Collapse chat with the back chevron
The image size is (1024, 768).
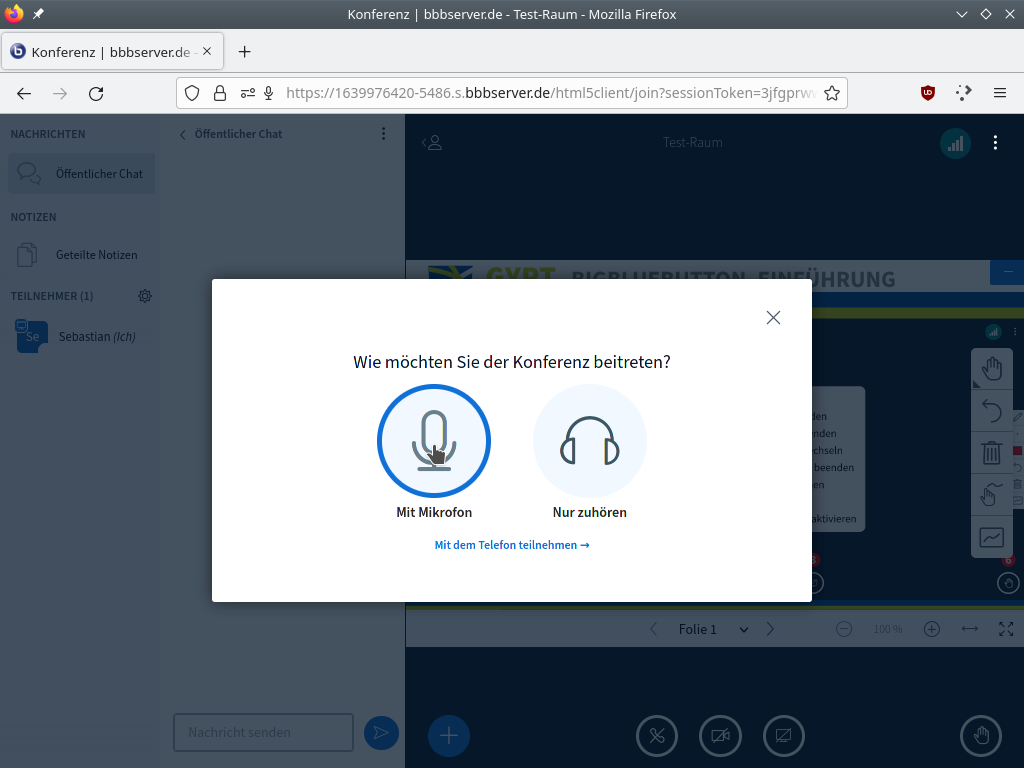183,134
